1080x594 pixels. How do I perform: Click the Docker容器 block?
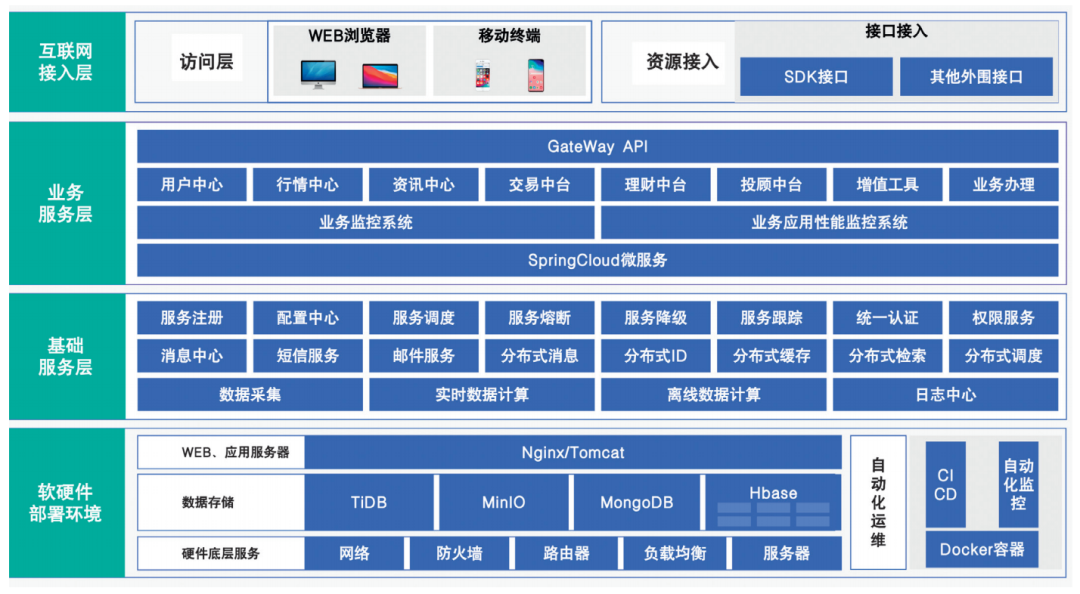[x=982, y=550]
